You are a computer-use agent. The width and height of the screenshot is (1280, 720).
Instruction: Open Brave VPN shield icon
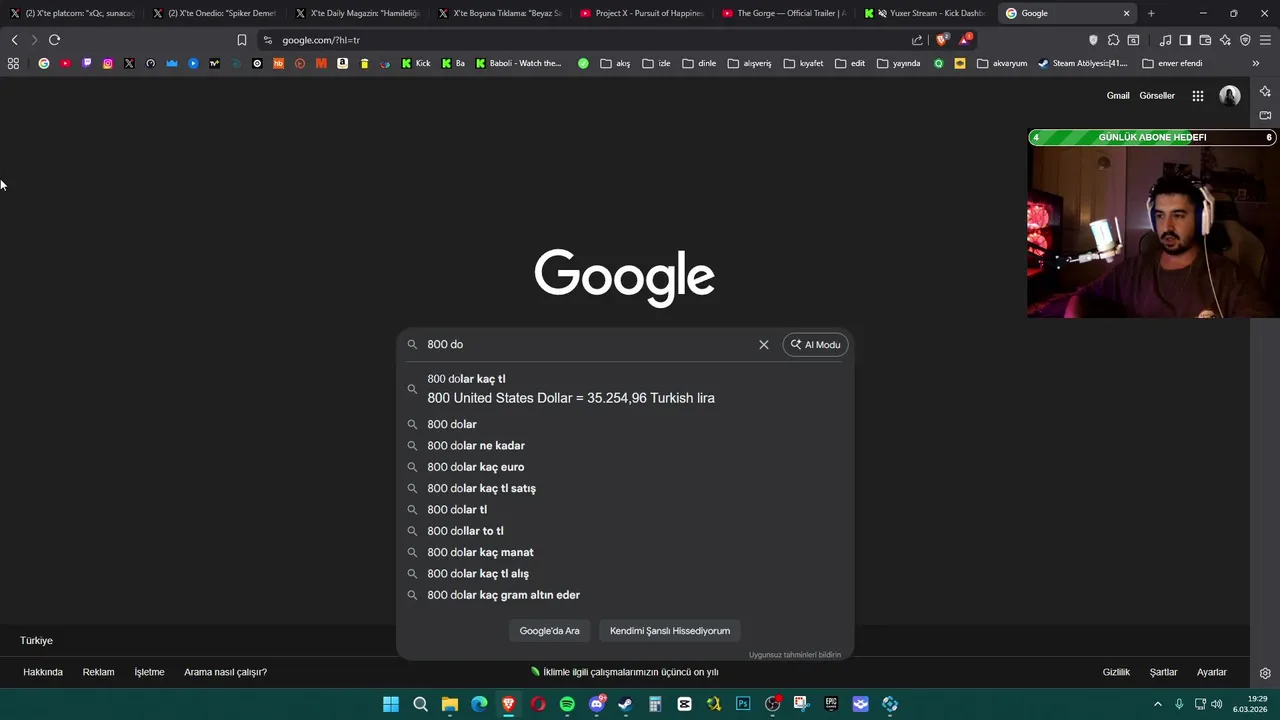coord(1245,40)
